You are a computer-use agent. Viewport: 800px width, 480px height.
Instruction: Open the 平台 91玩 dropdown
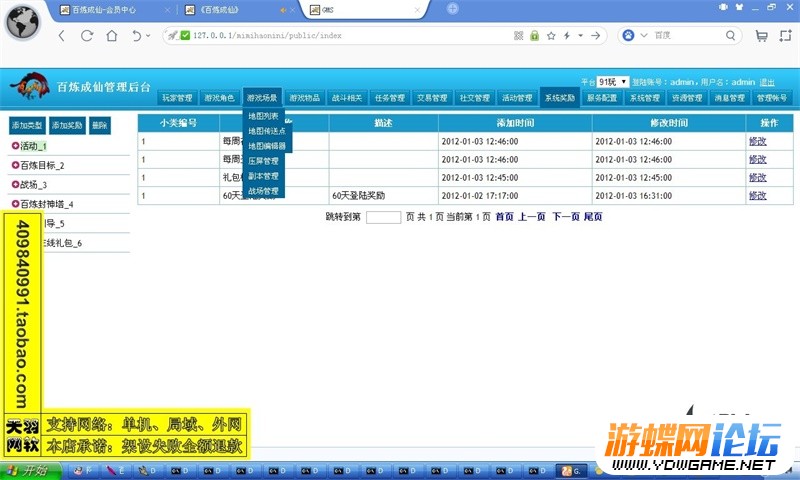pos(613,82)
